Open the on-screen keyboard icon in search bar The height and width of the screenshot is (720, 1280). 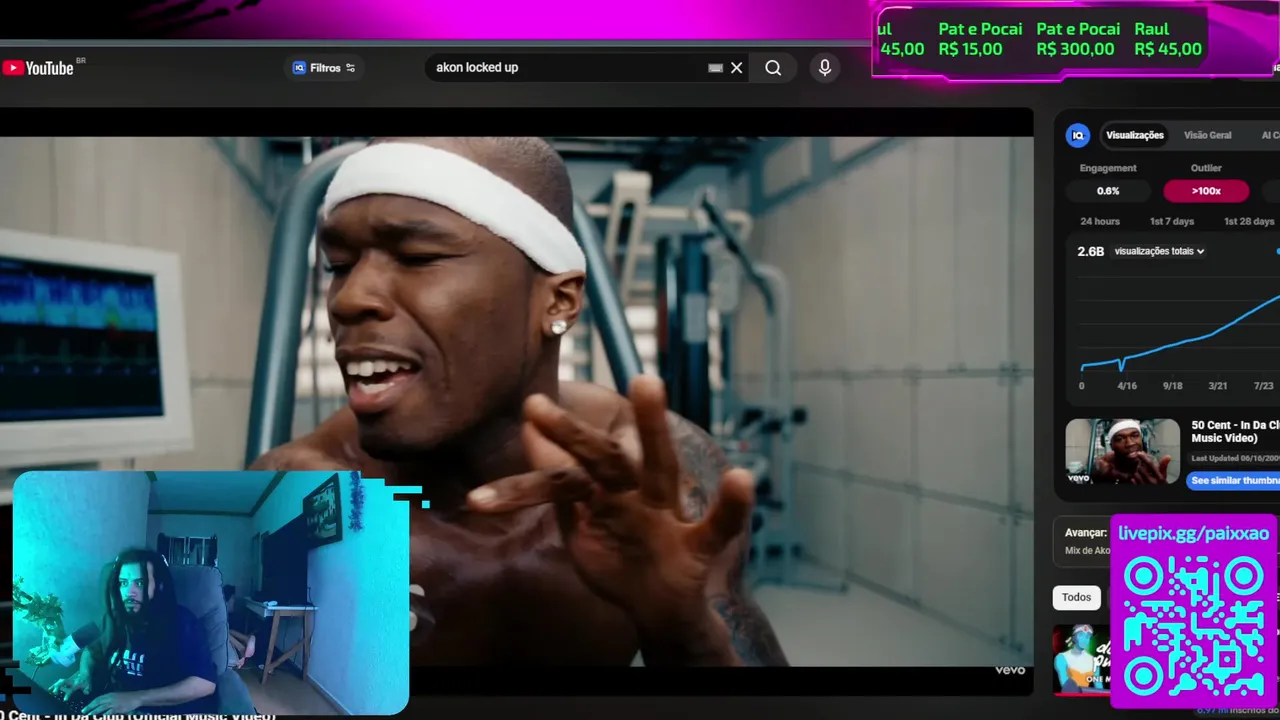click(715, 68)
